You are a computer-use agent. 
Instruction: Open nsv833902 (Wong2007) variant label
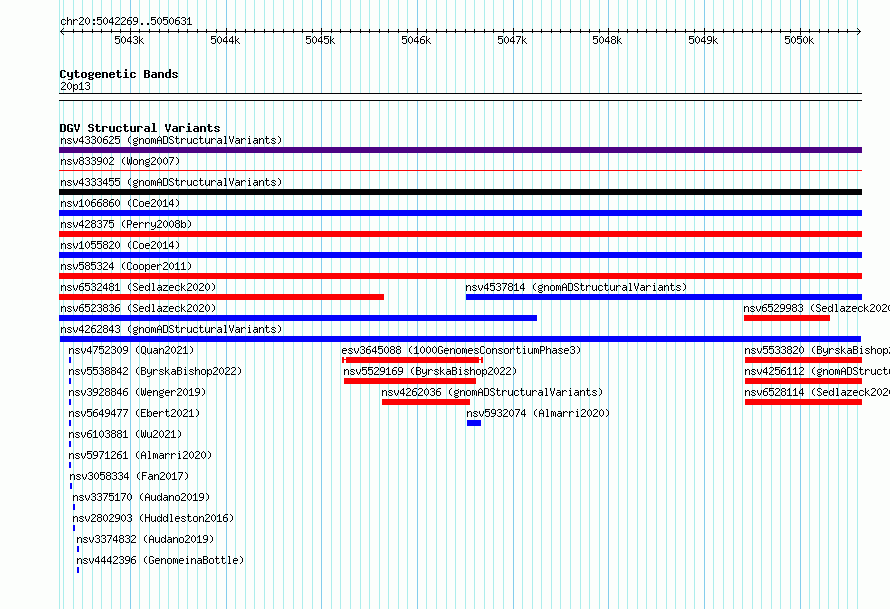pos(120,161)
